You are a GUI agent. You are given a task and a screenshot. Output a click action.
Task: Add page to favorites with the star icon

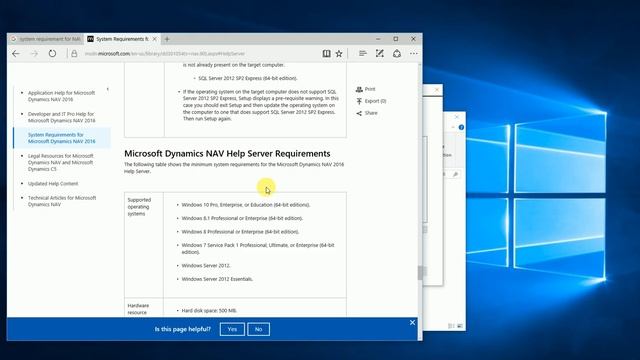[339, 53]
